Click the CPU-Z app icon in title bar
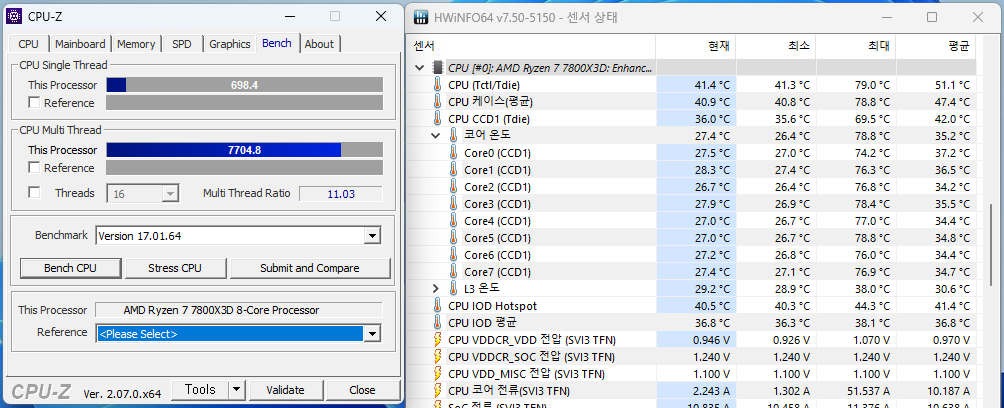 (15, 16)
